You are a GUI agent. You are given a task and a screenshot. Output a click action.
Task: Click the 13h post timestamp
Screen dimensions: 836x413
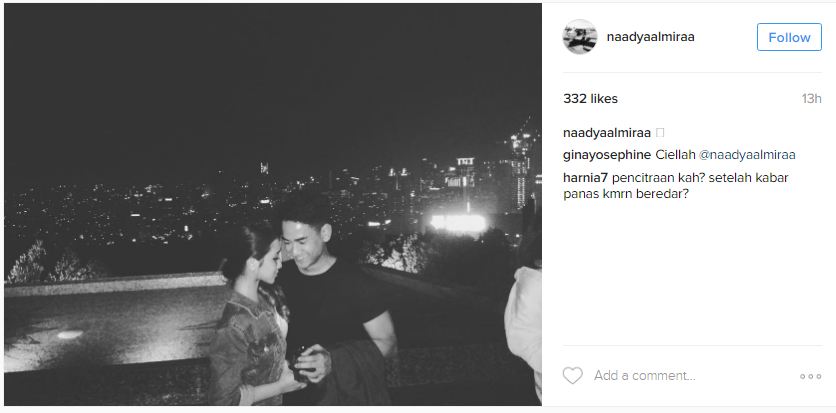tap(811, 99)
